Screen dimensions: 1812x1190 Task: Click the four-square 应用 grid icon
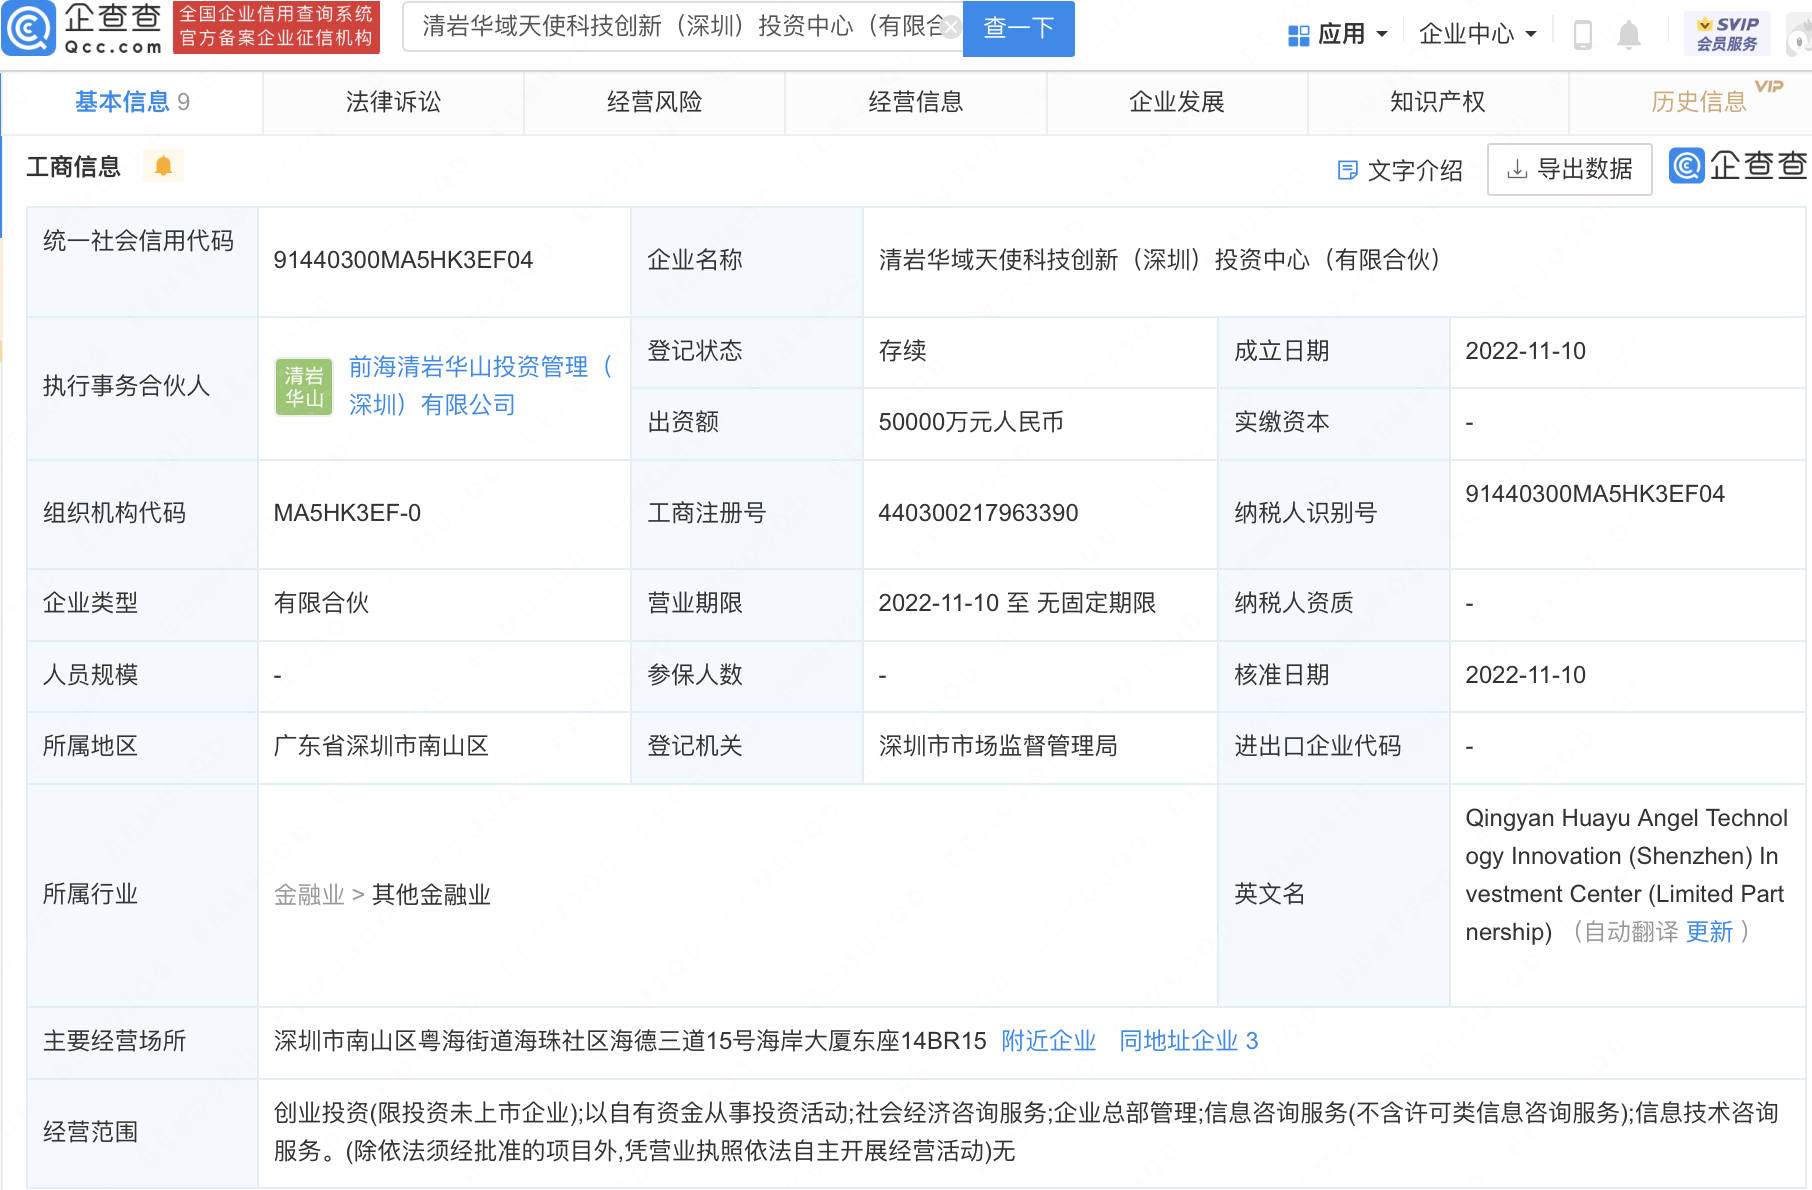(x=1298, y=36)
